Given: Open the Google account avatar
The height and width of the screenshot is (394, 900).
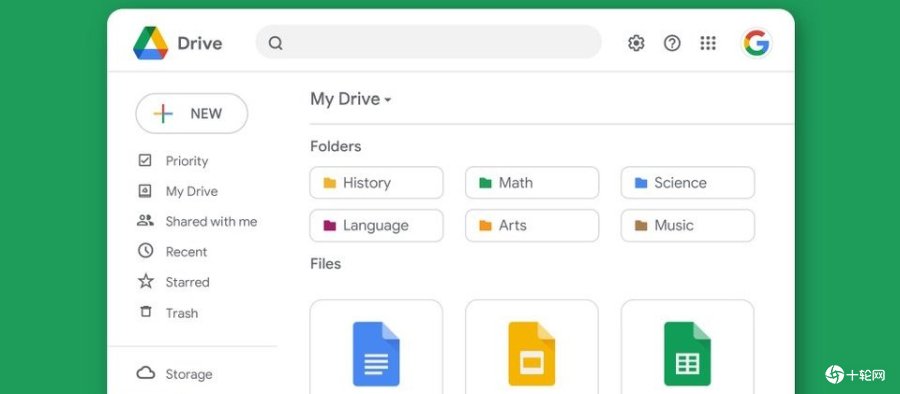Looking at the screenshot, I should (757, 43).
